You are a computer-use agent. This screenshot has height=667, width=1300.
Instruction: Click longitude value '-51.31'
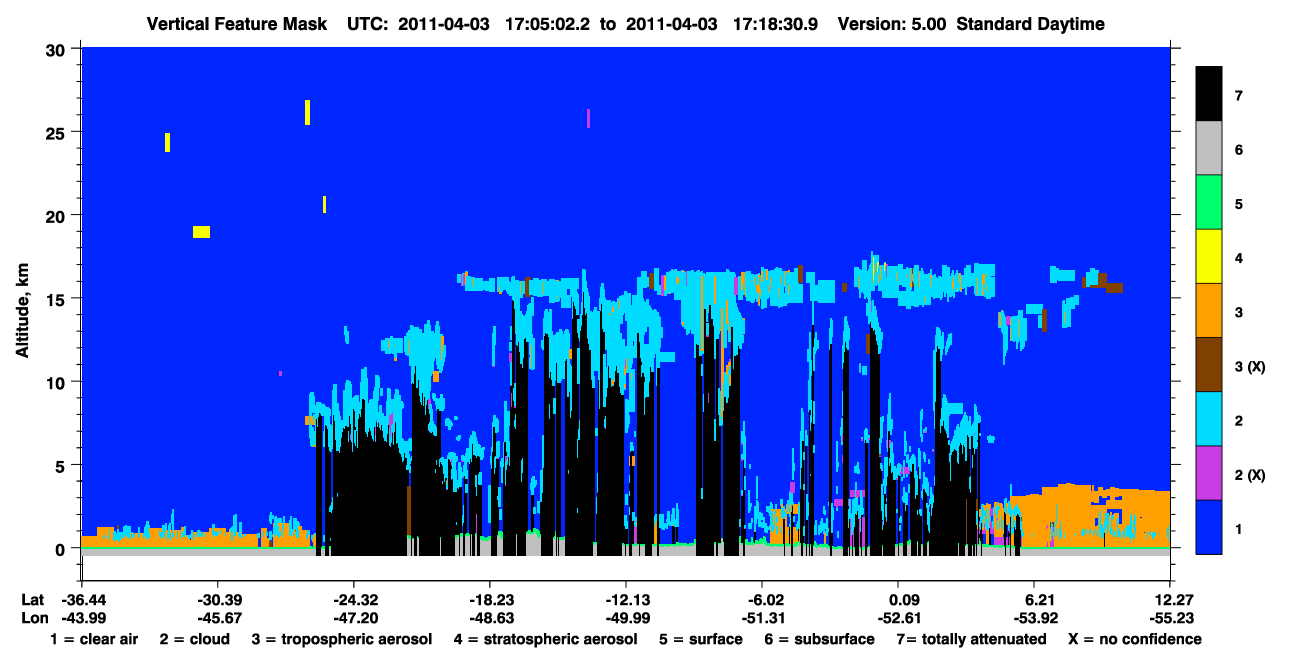(762, 618)
